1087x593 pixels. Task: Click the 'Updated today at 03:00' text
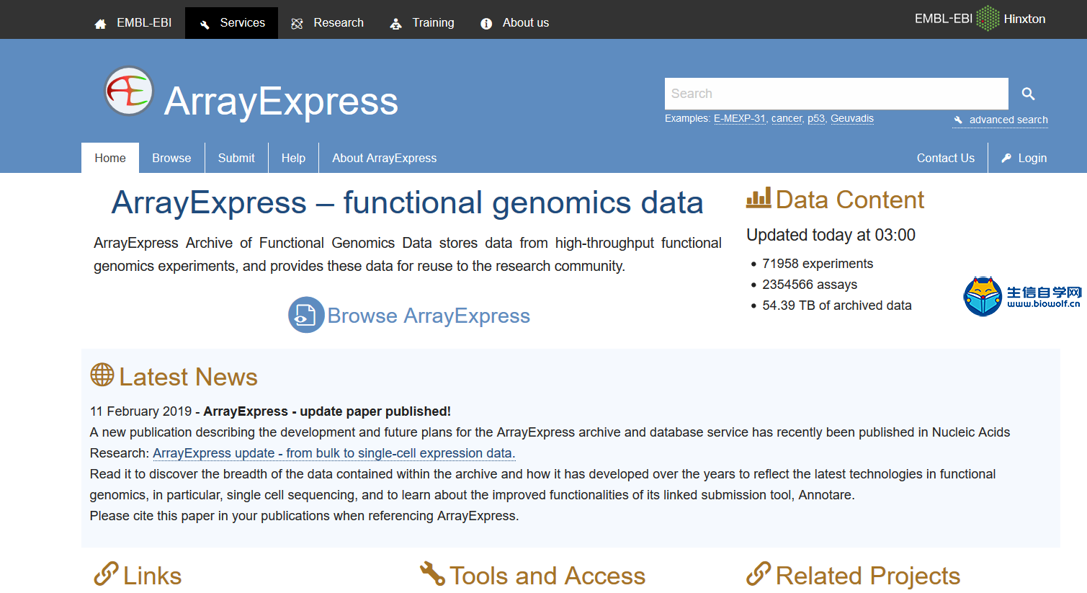coord(831,235)
